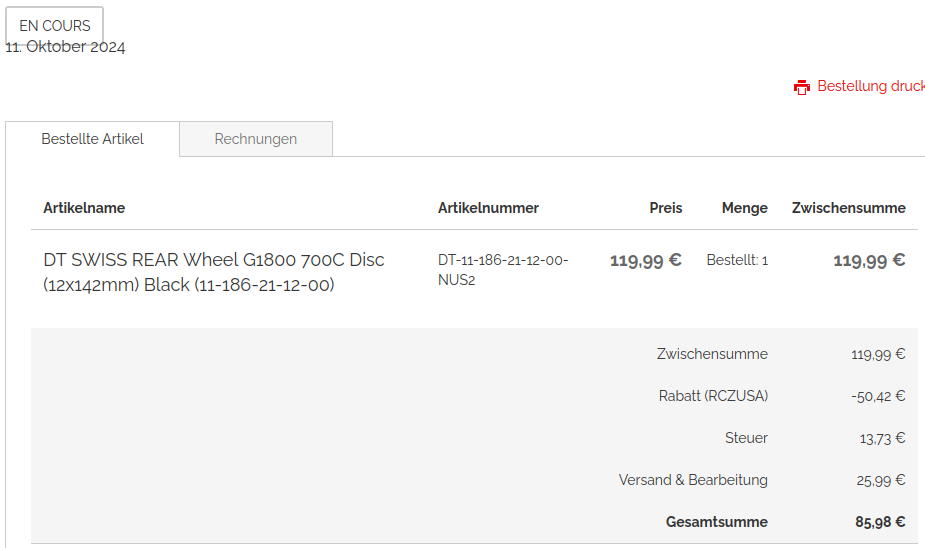Image resolution: width=925 pixels, height=548 pixels.
Task: Click the Preis column header
Action: 666,208
